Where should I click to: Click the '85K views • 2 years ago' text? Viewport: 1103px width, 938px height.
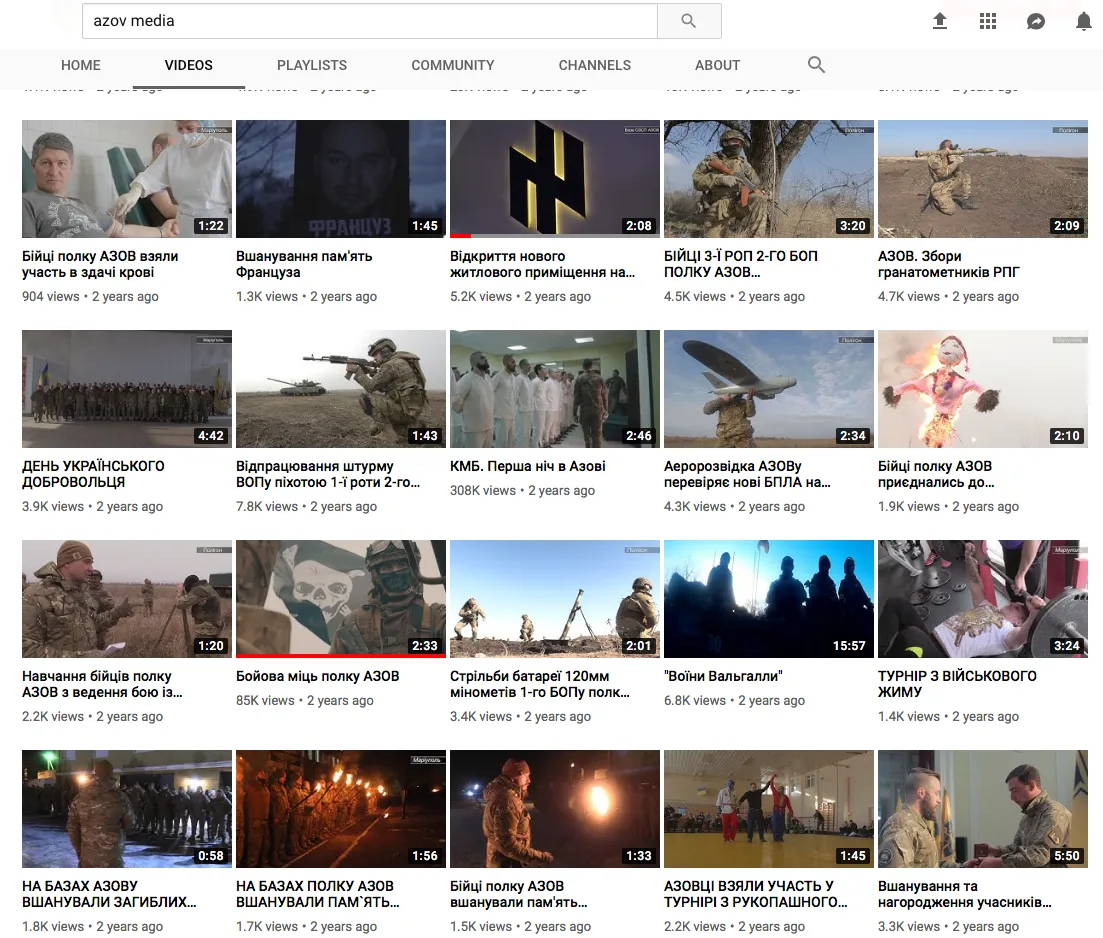305,700
